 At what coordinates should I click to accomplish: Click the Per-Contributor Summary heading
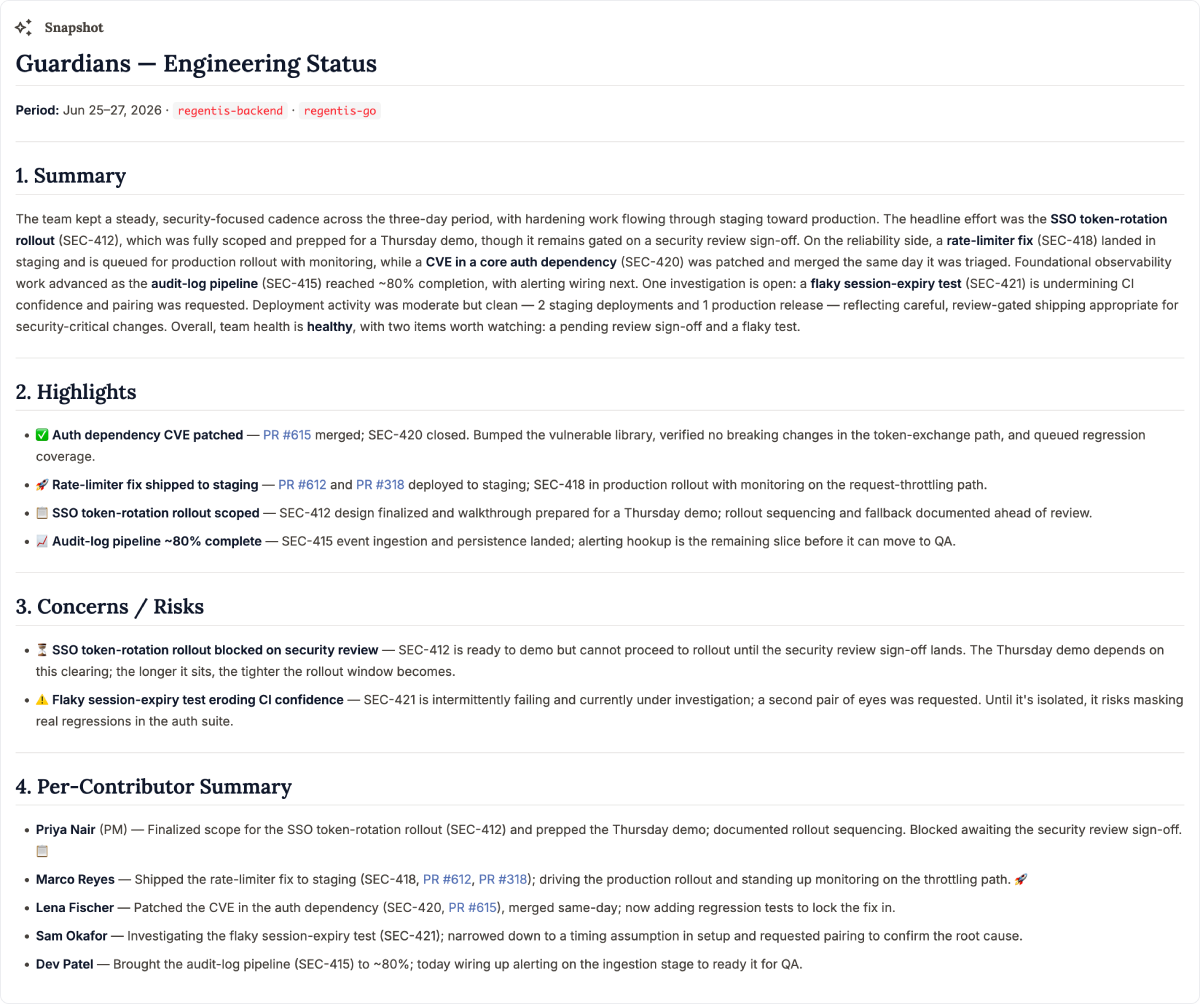click(x=154, y=787)
